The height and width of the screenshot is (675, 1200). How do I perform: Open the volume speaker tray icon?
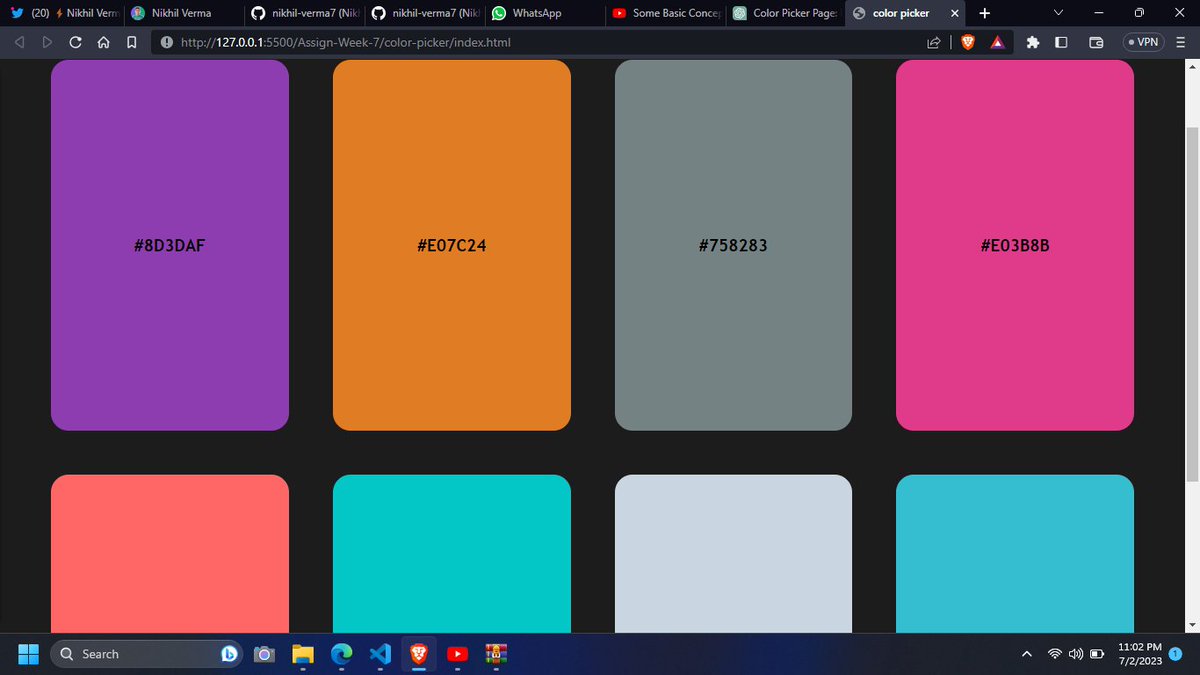(x=1076, y=654)
